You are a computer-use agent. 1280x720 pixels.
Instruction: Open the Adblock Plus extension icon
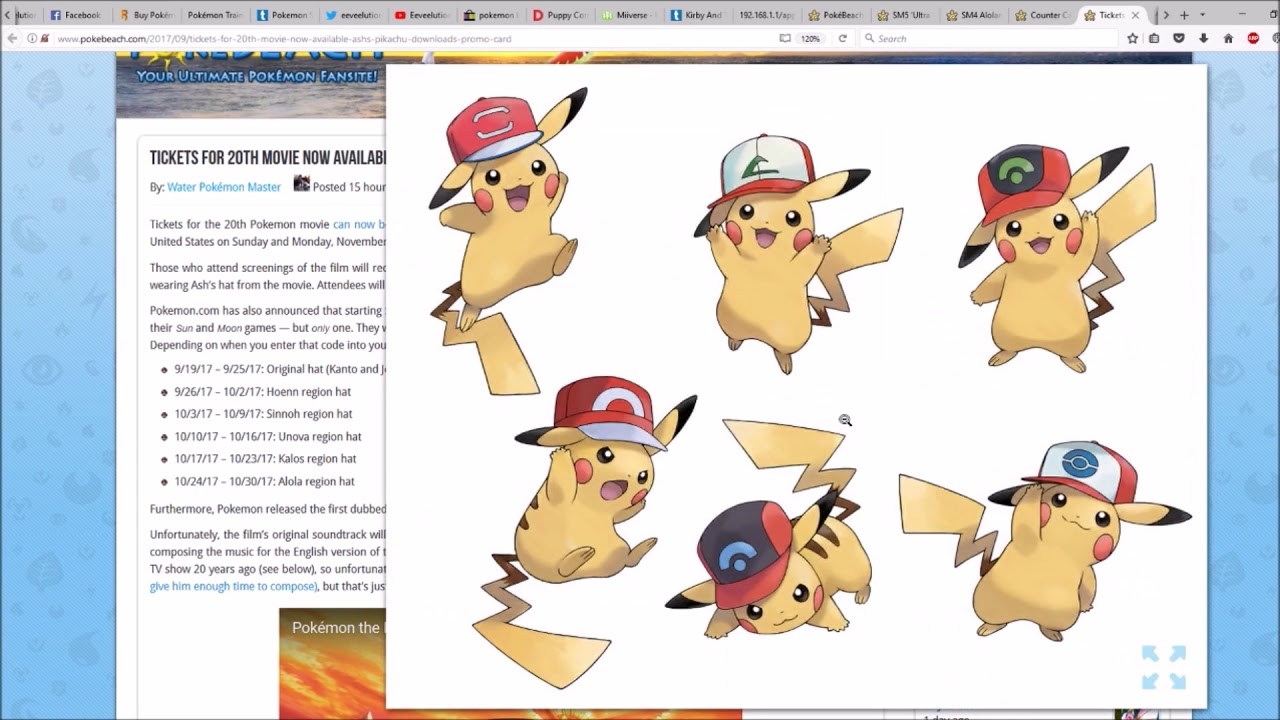click(x=1253, y=38)
